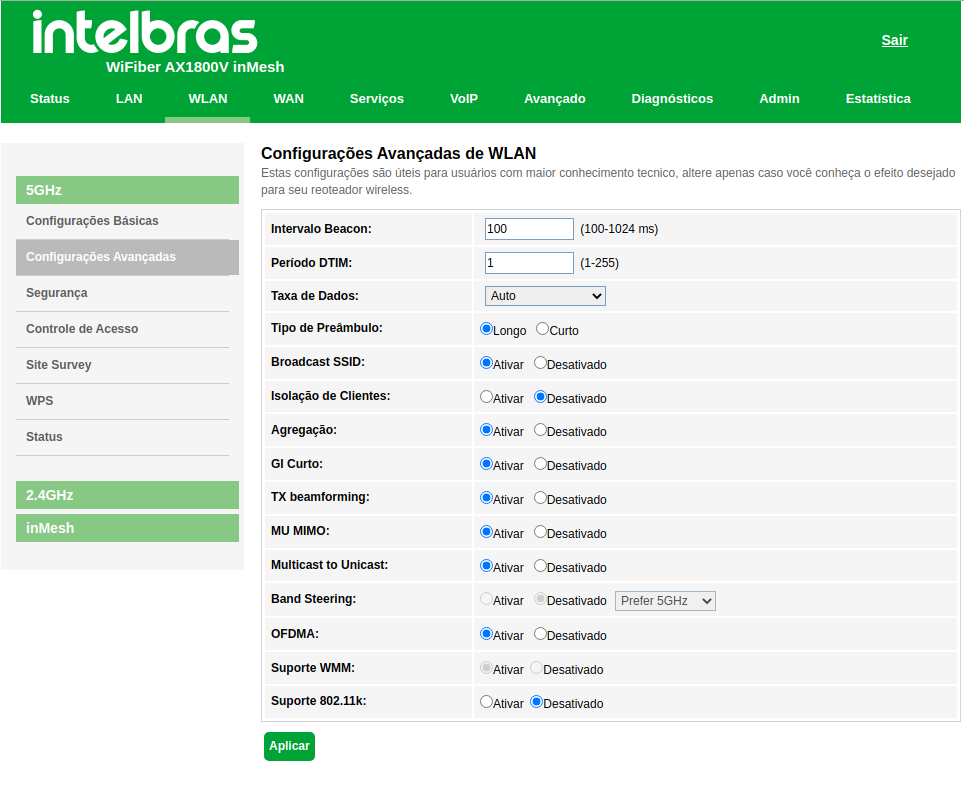The image size is (964, 786).
Task: Click the Aplicar button
Action: pyautogui.click(x=289, y=746)
